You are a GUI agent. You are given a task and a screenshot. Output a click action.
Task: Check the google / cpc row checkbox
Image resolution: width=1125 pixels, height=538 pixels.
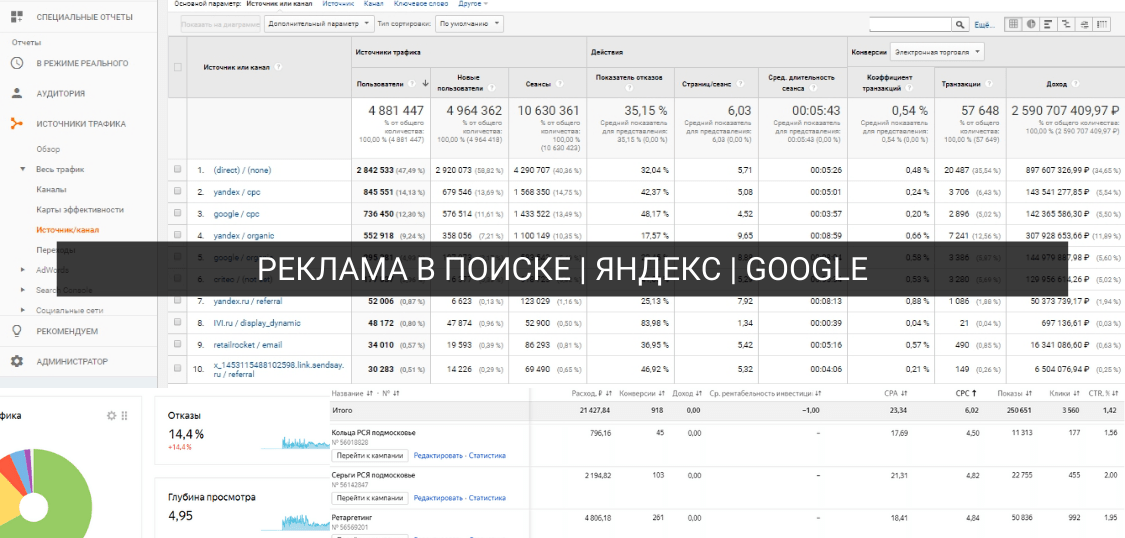(178, 214)
